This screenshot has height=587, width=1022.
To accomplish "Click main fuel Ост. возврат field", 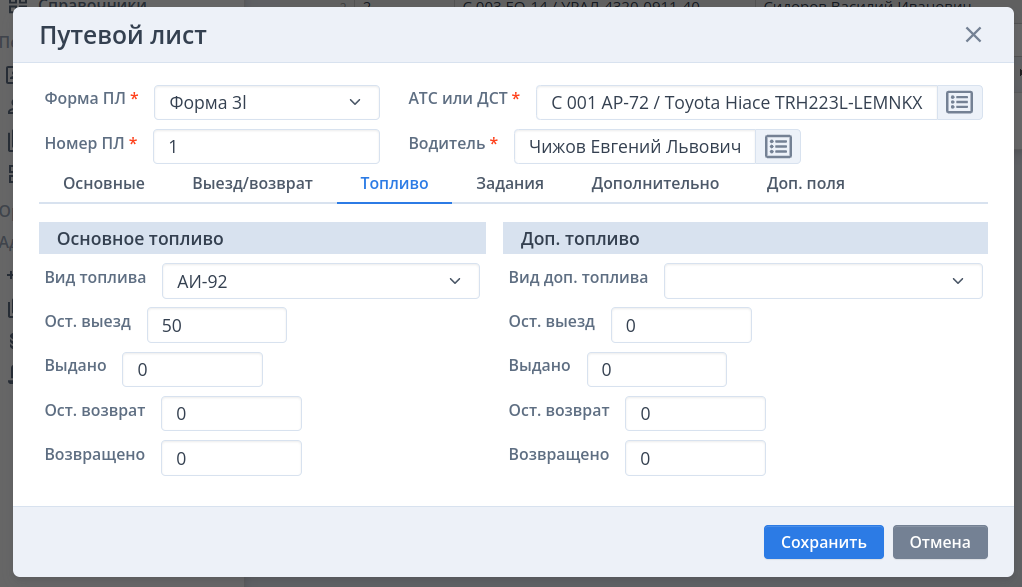I will 230,413.
